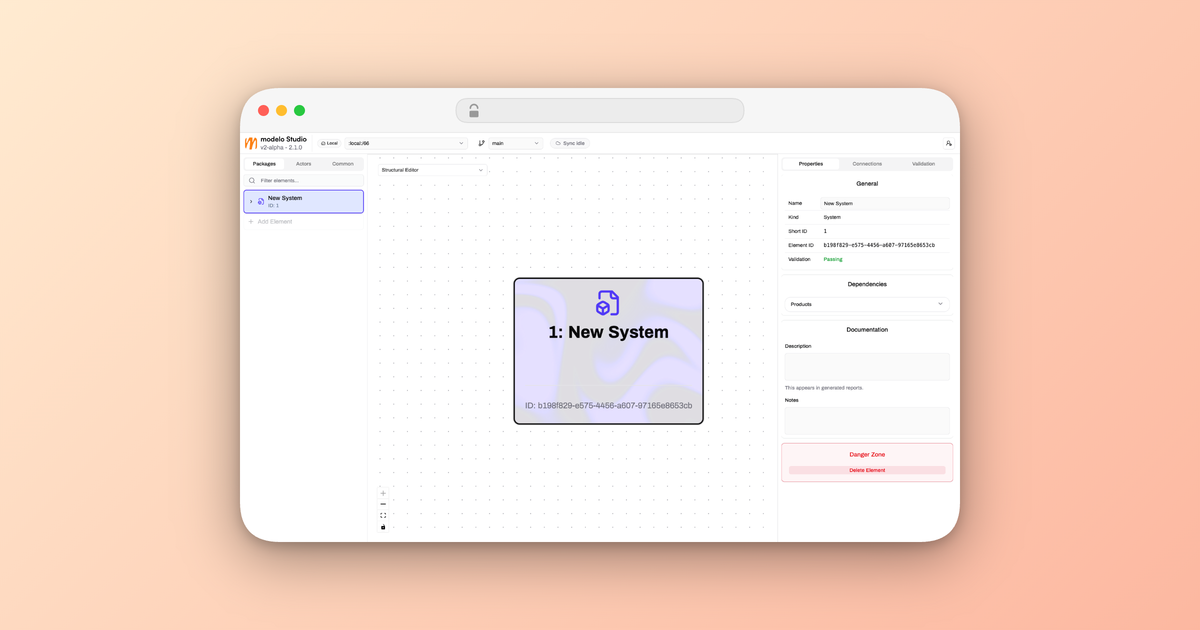This screenshot has width=1200, height=630.
Task: Click the git branch icon
Action: coord(481,143)
